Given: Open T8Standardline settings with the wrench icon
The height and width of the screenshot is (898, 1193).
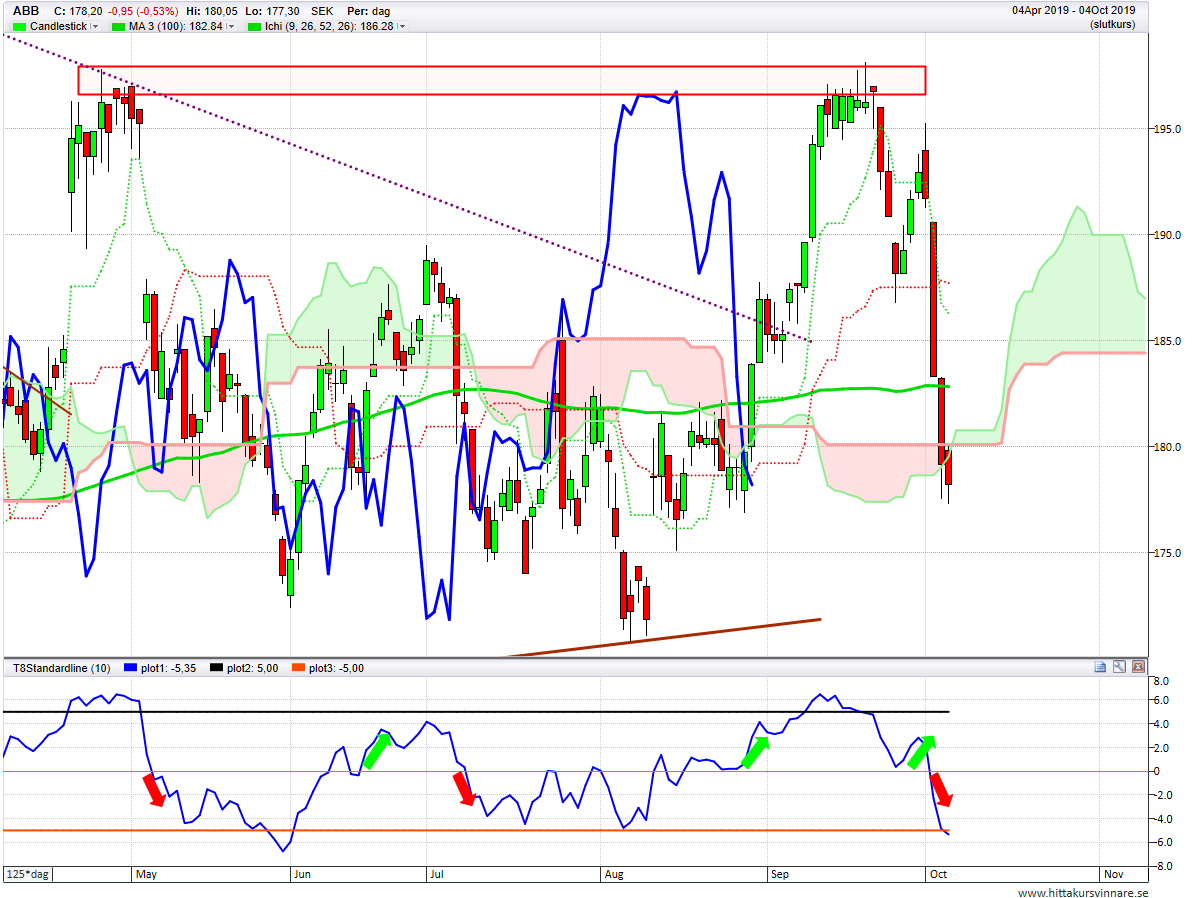Looking at the screenshot, I should pos(1119,667).
